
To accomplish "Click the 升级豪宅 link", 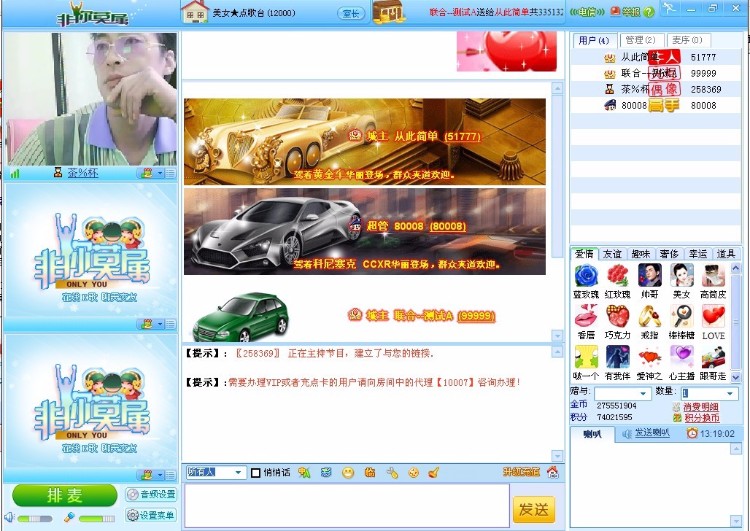I will point(521,472).
